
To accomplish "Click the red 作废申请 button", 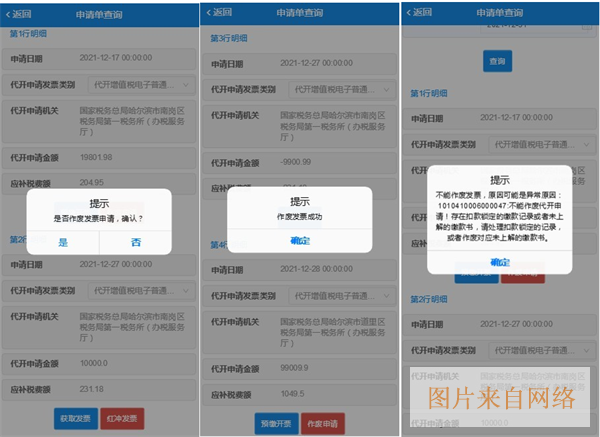I will point(322,422).
